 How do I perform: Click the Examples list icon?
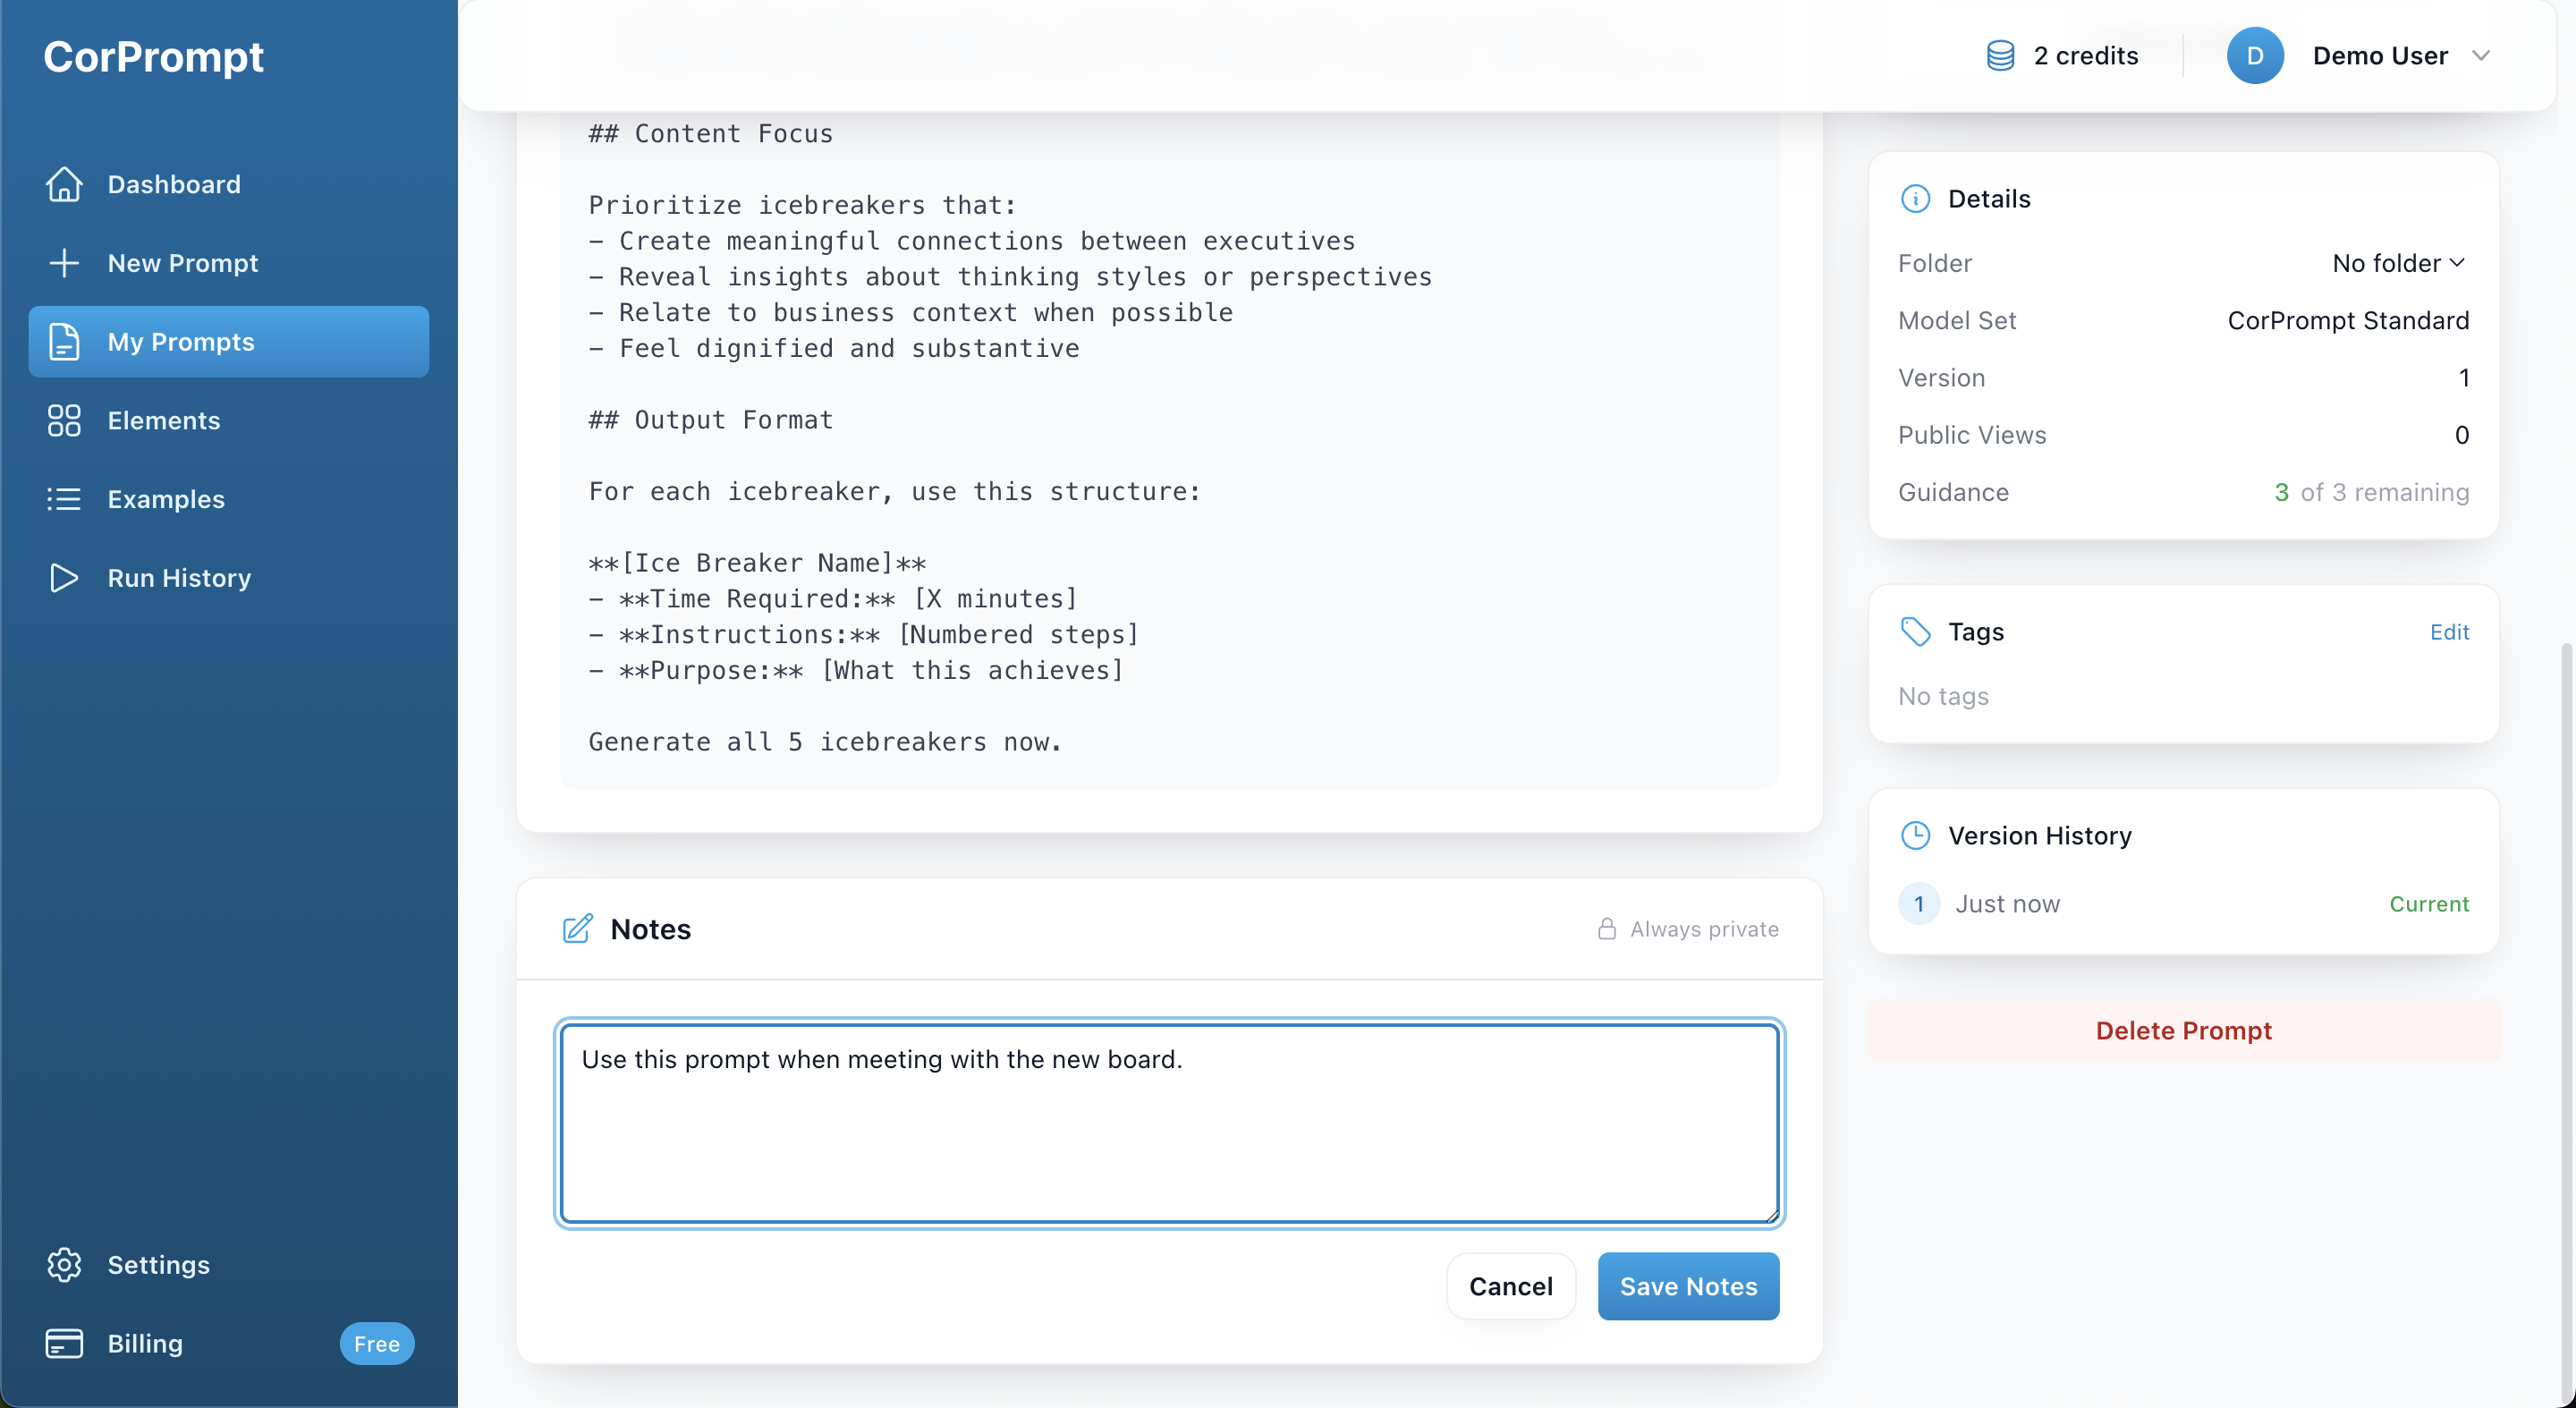pyautogui.click(x=64, y=499)
